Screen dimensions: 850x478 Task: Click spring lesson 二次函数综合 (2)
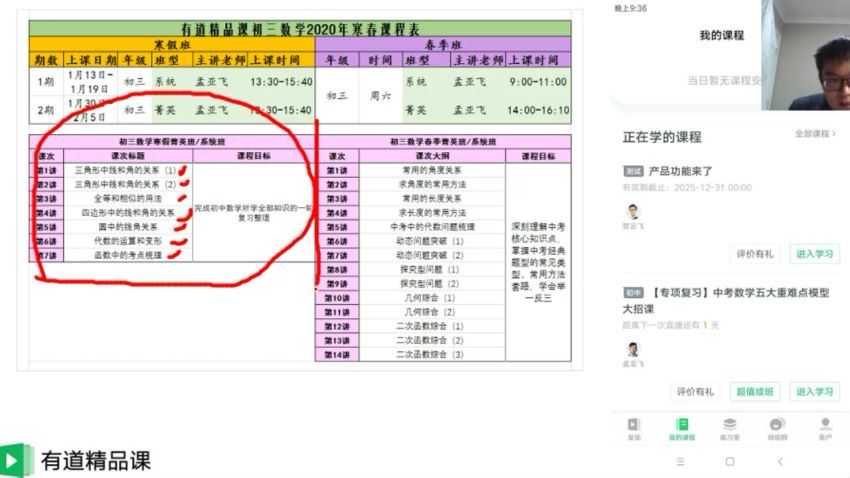coord(430,340)
